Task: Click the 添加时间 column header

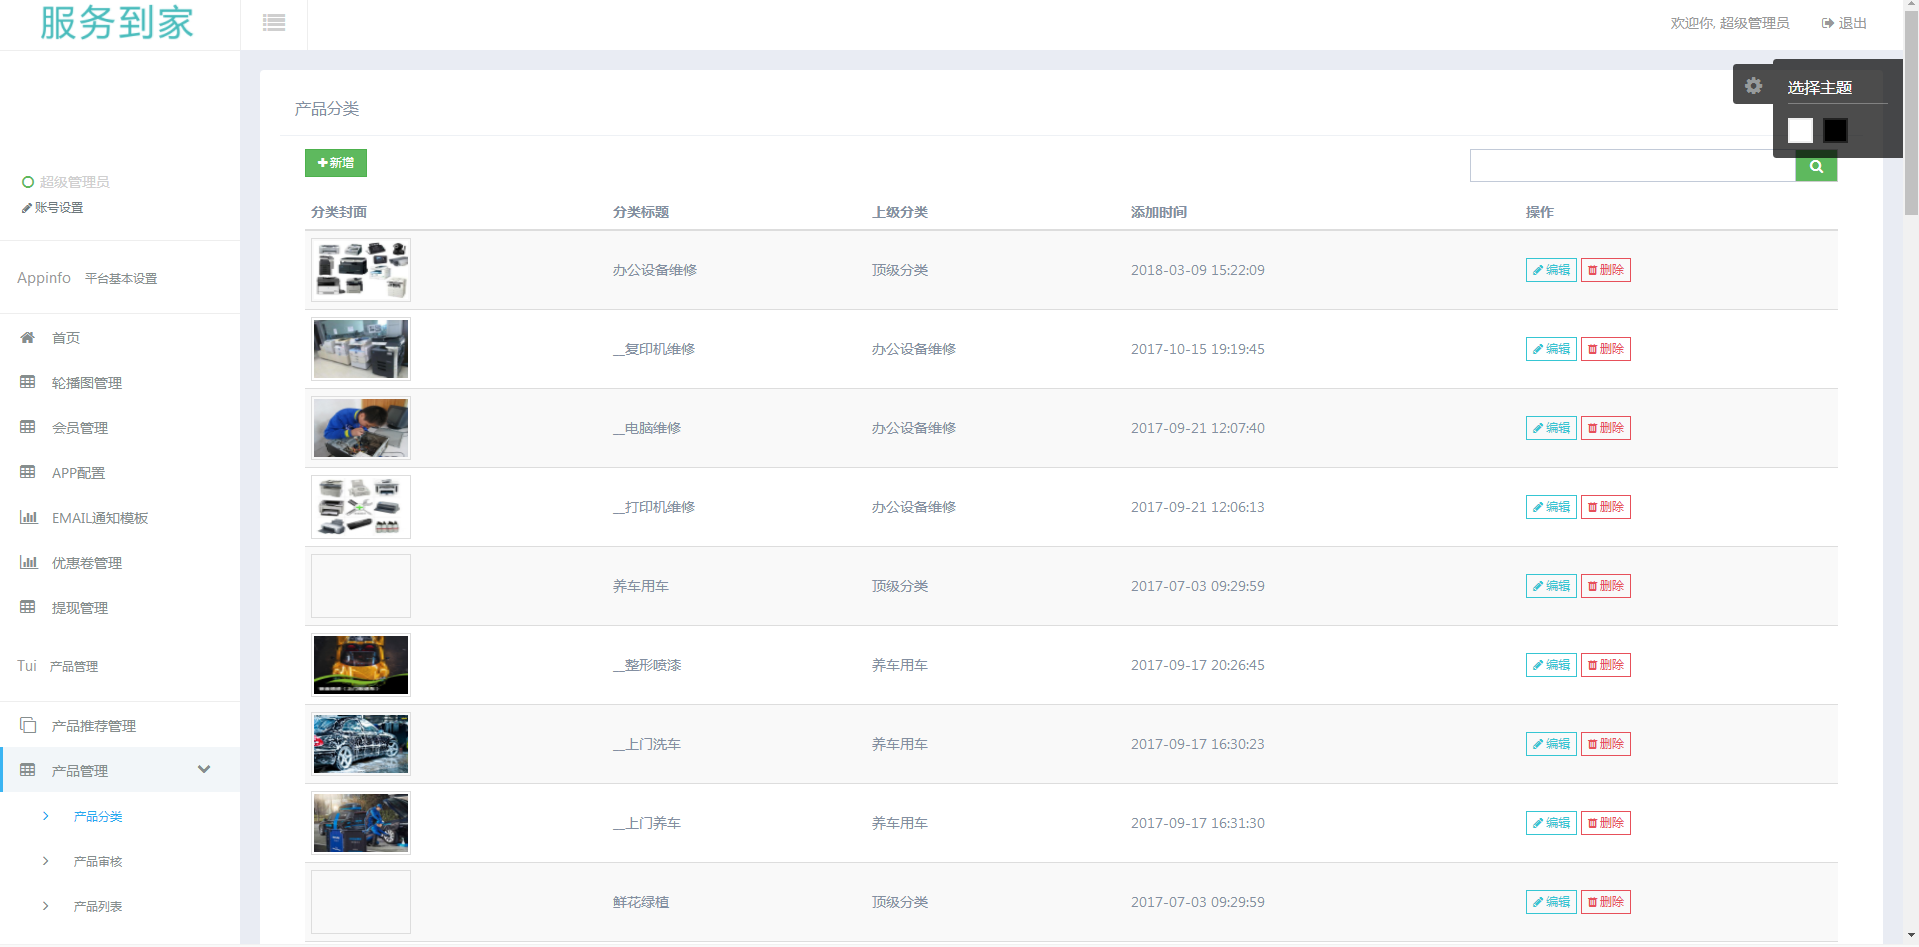Action: pos(1159,212)
